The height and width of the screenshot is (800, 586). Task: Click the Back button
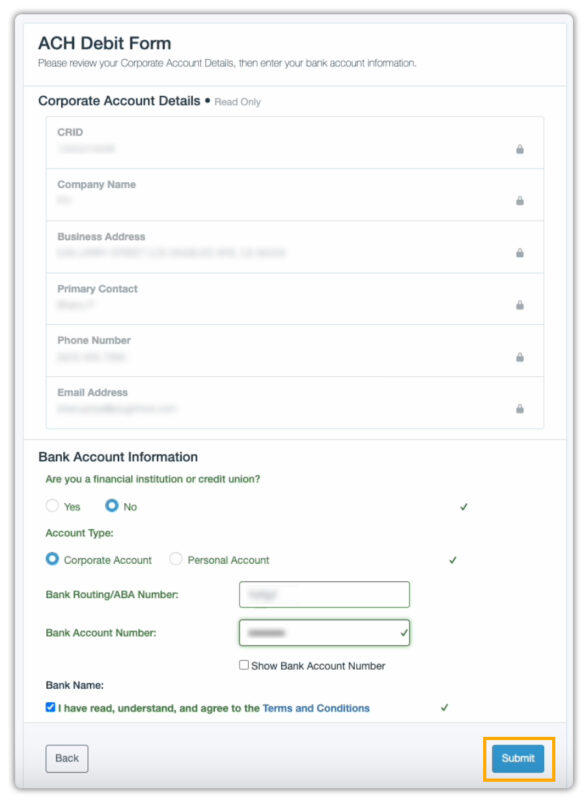click(x=66, y=758)
